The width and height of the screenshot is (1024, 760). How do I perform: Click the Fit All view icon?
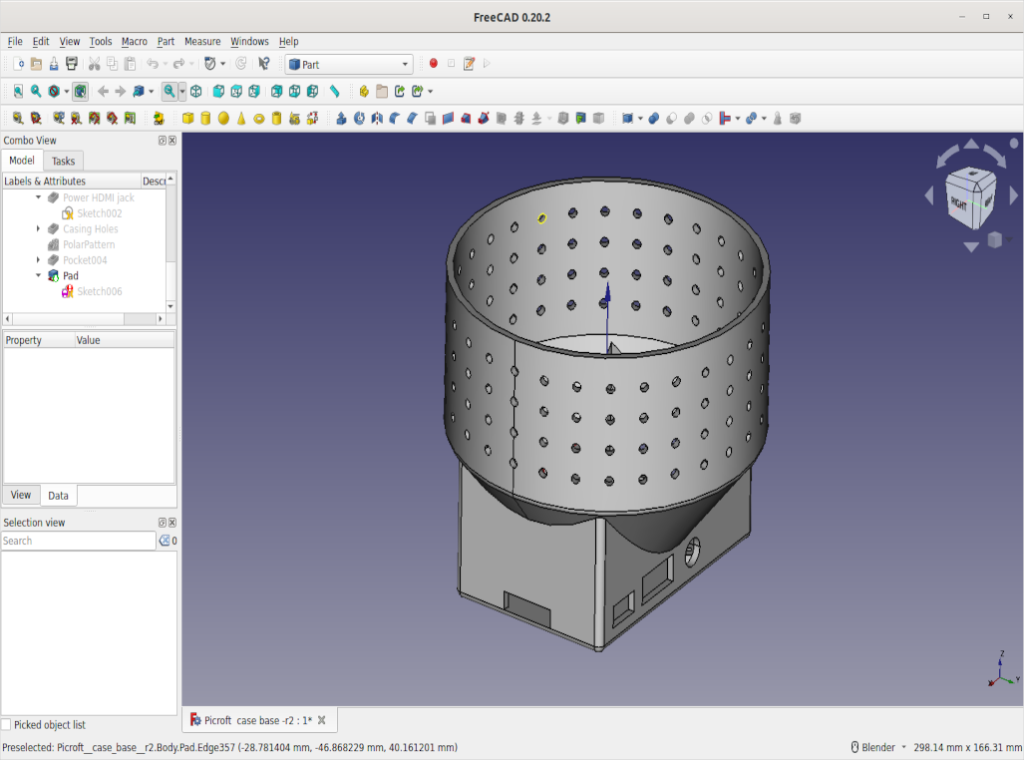pos(18,91)
